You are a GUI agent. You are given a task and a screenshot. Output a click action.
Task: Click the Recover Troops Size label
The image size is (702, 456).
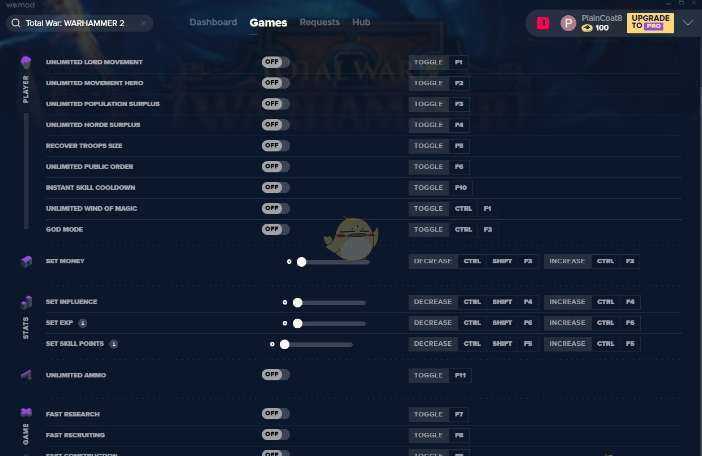pyautogui.click(x=84, y=146)
